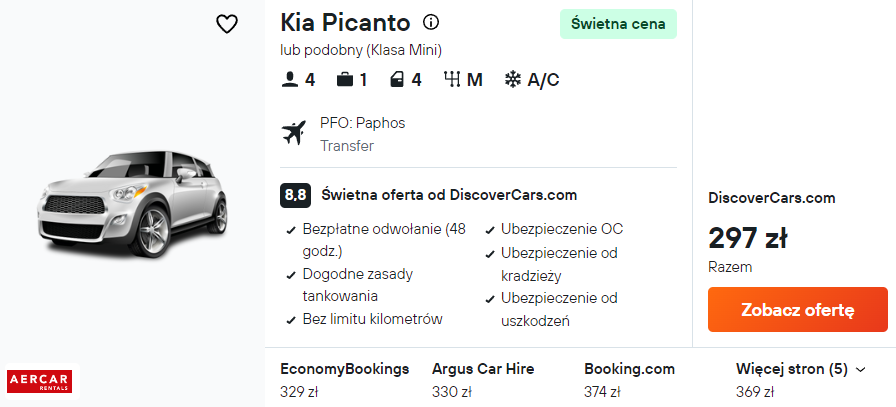Click the passenger seats icon showing 4
The image size is (896, 407).
click(290, 80)
